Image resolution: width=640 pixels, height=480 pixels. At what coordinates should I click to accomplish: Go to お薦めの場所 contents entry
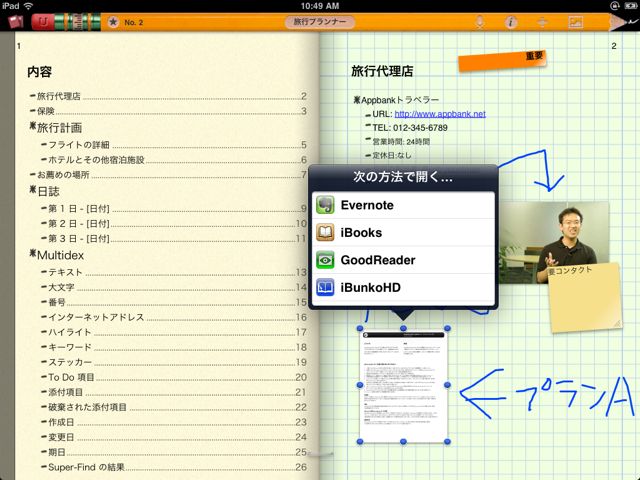[x=168, y=175]
